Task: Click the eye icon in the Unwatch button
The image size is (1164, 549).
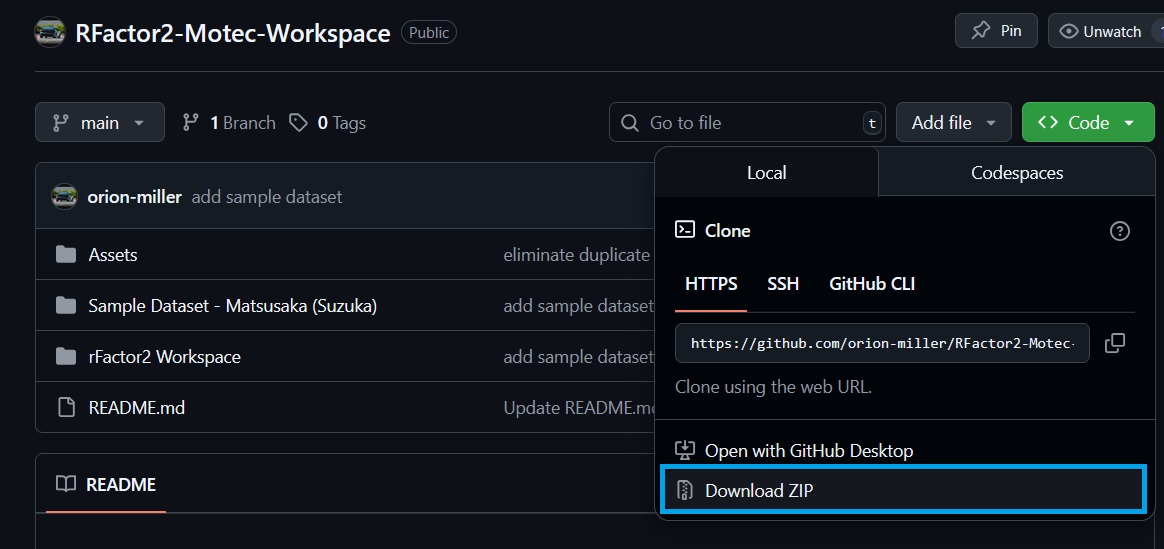Action: tap(1069, 31)
